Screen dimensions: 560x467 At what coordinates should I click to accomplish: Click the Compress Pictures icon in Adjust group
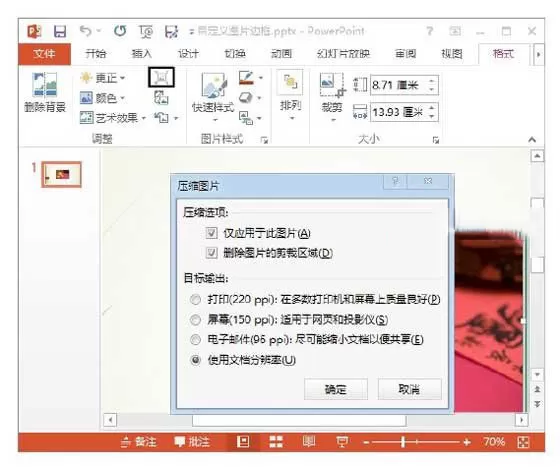(161, 77)
